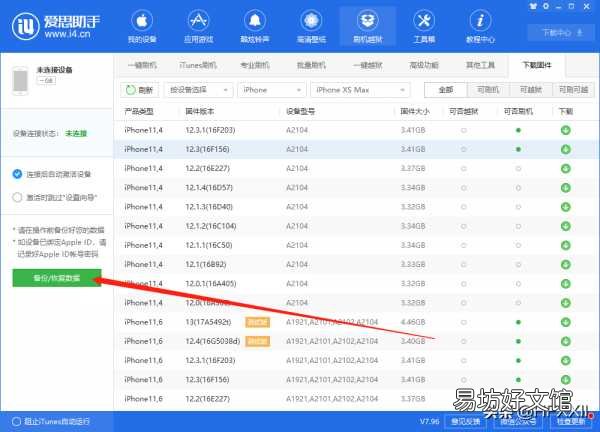Click the www.i4.cn link text
Screen dimensions: 600x432
coord(67,34)
